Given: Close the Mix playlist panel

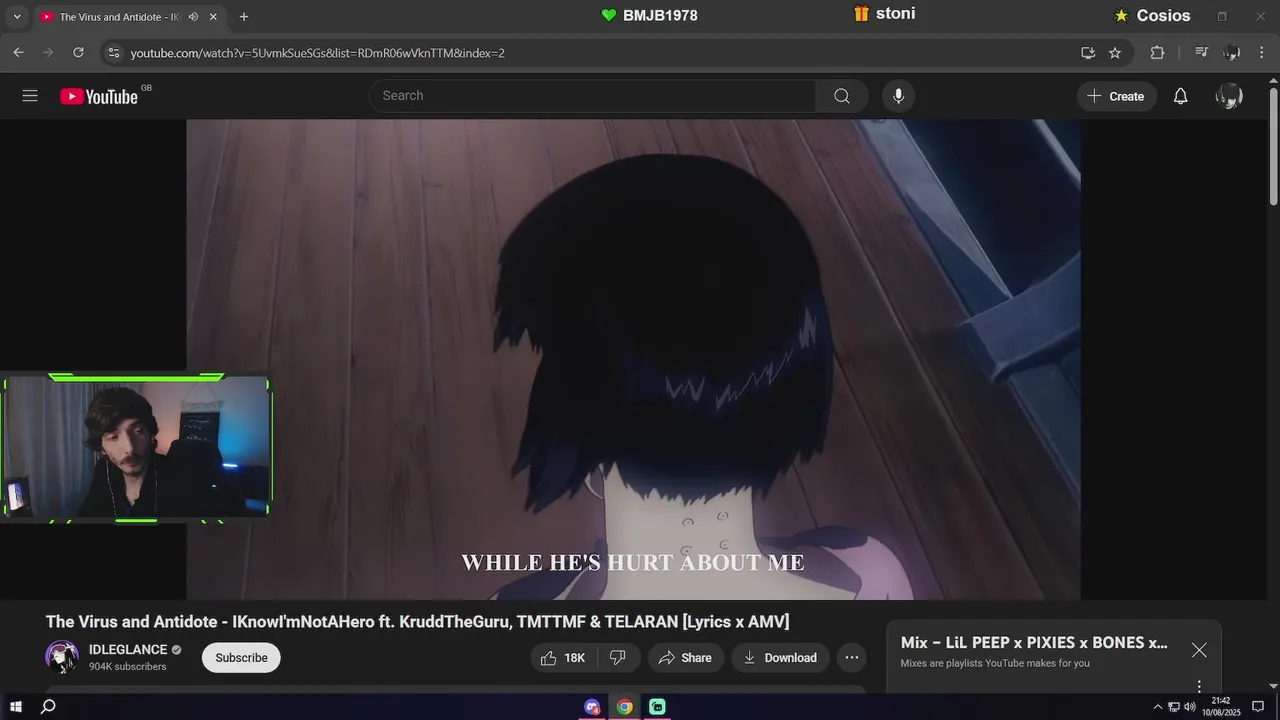Looking at the screenshot, I should 1199,650.
